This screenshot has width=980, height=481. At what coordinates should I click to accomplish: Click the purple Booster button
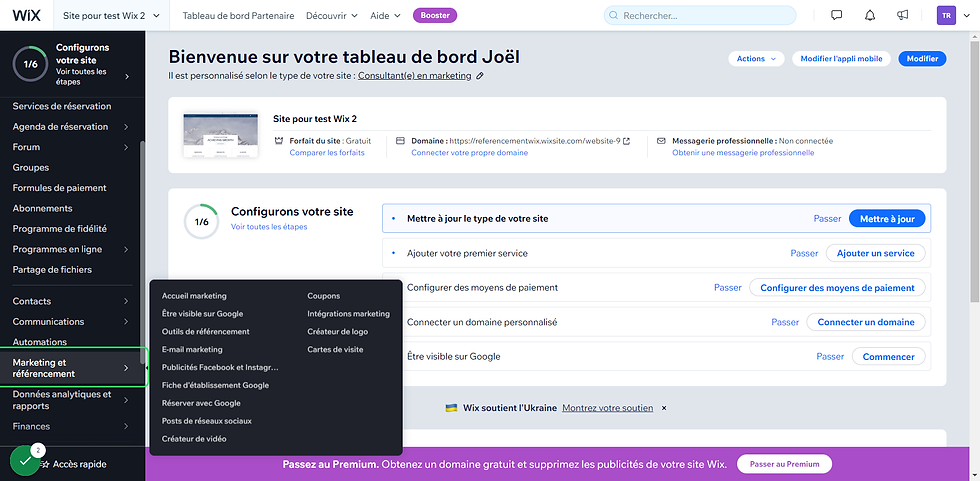(x=435, y=16)
